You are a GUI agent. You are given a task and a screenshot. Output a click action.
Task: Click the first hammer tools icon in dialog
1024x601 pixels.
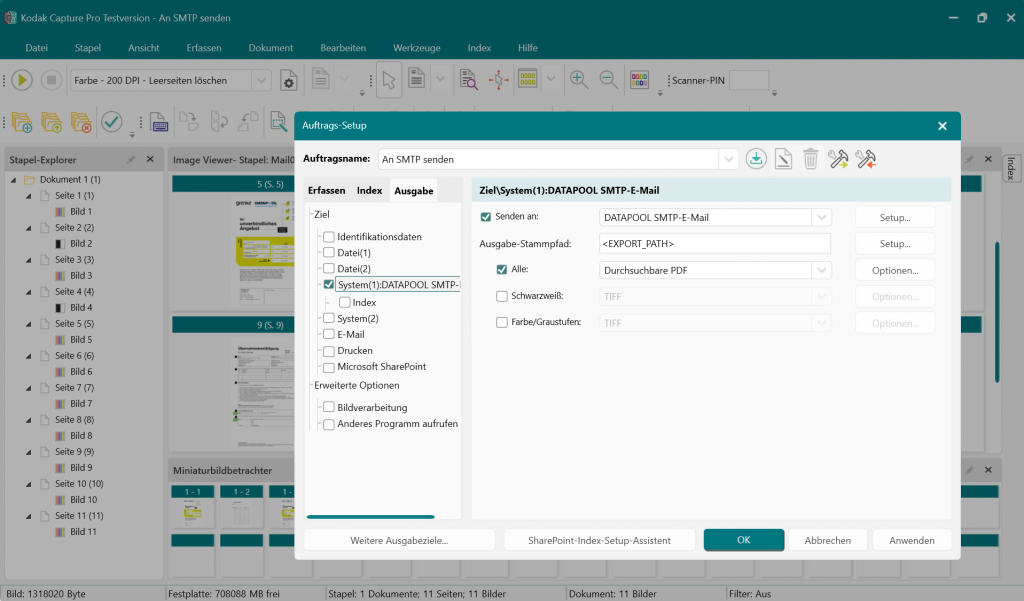[838, 159]
